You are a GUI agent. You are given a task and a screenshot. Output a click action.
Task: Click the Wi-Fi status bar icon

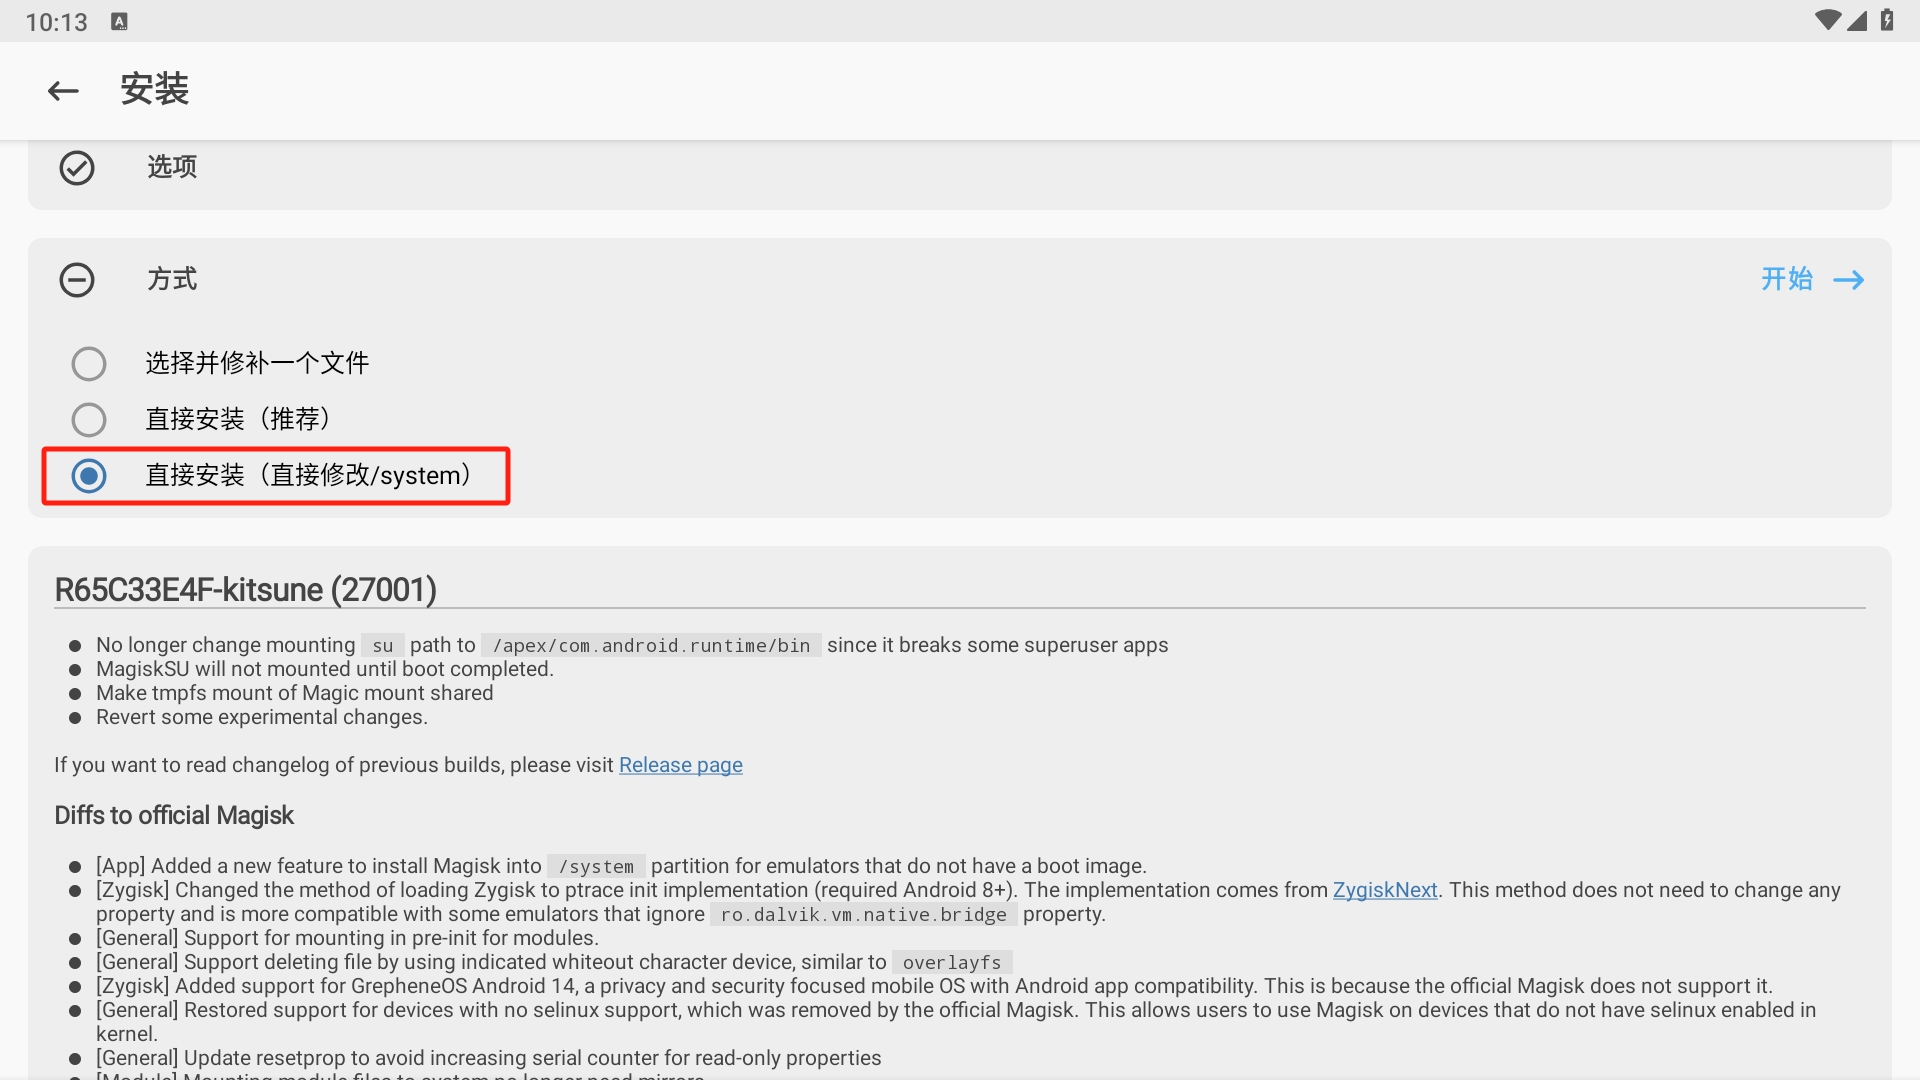[x=1828, y=21]
